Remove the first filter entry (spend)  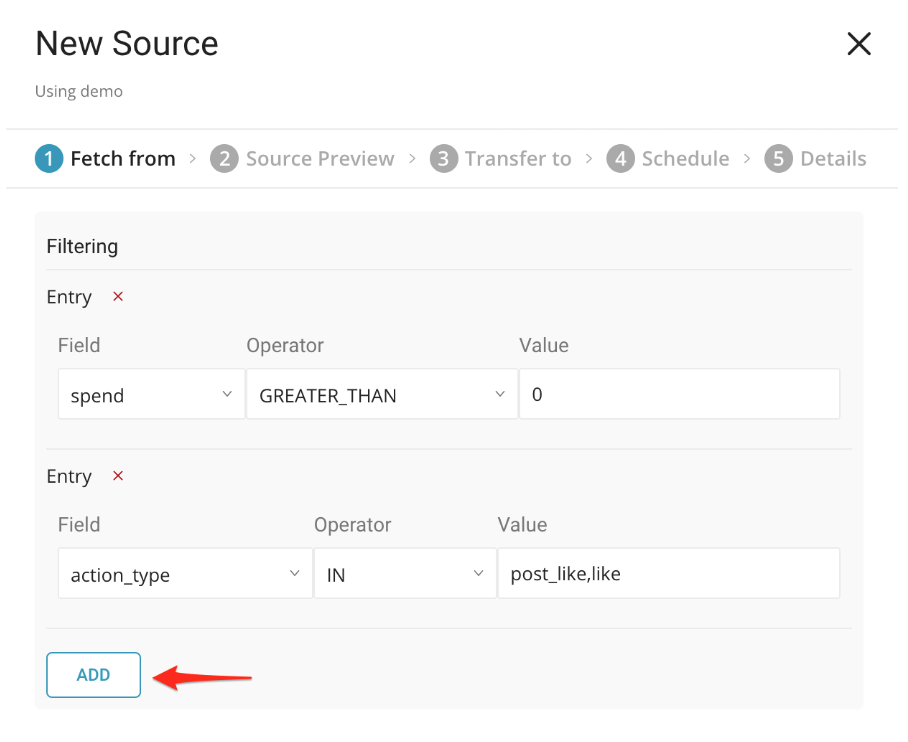tap(117, 297)
